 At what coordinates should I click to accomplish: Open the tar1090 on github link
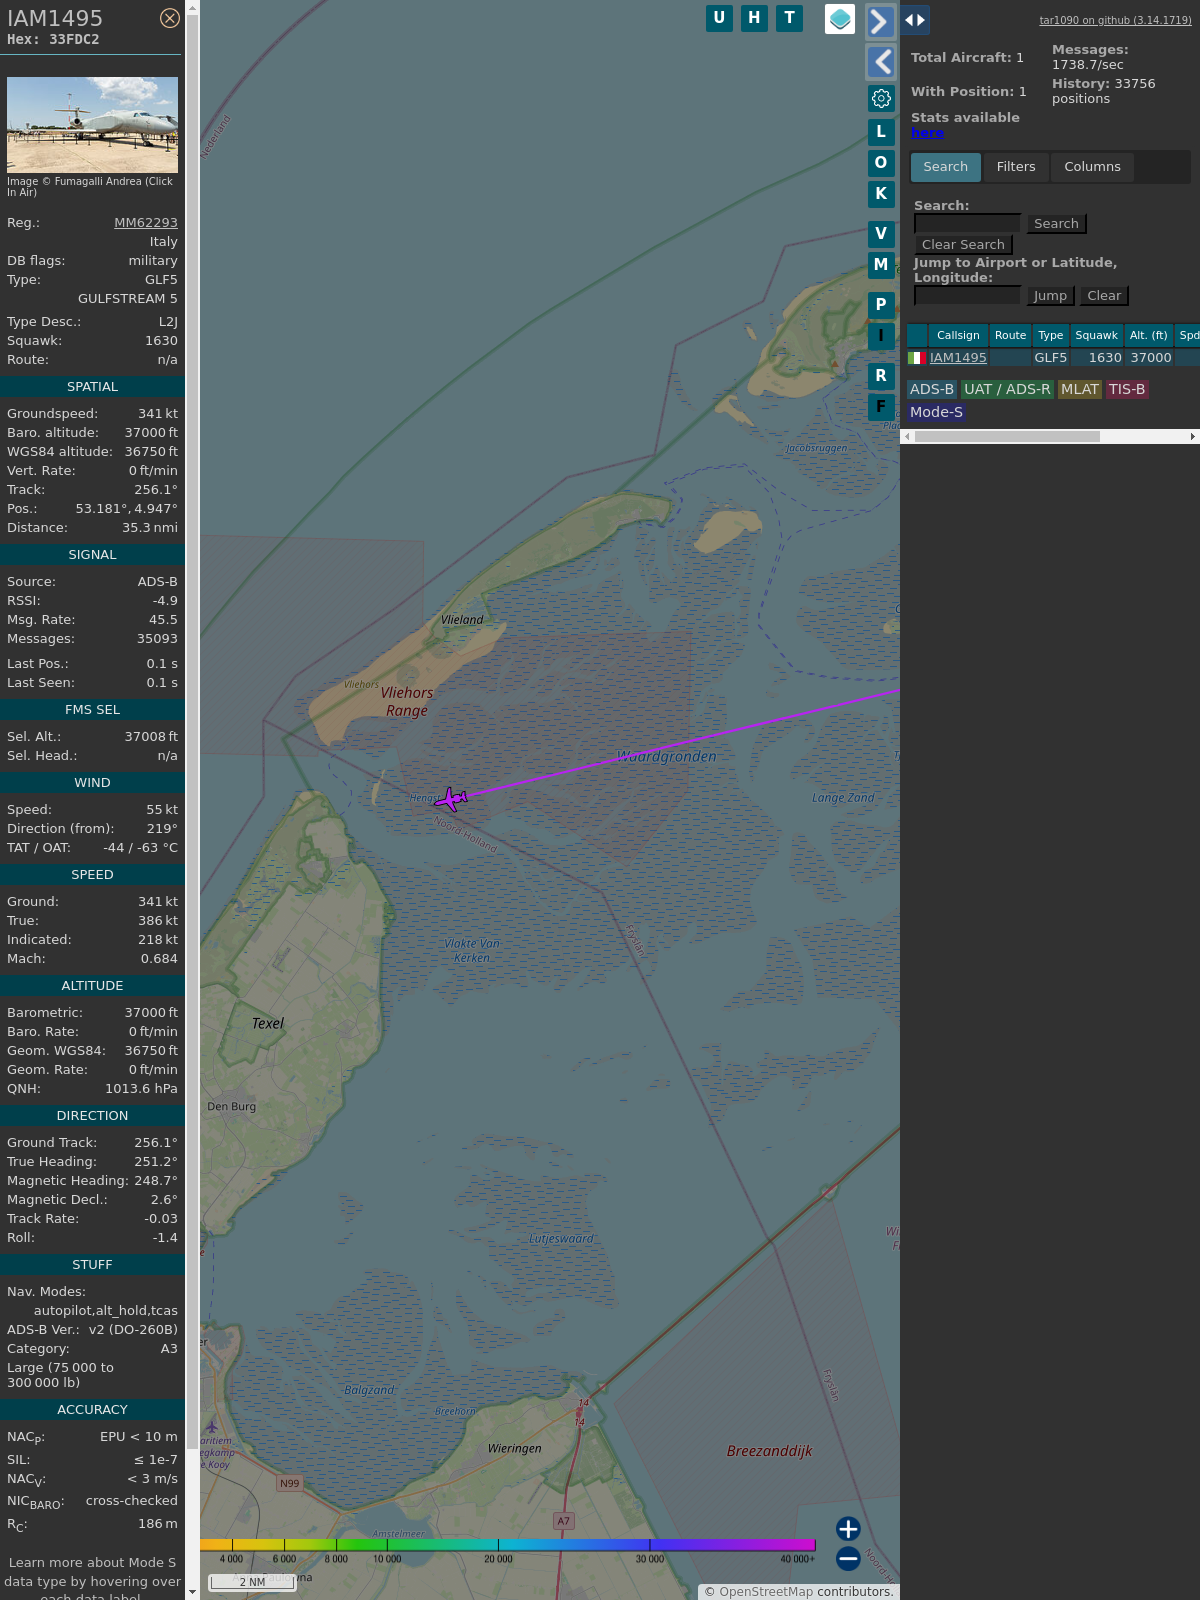point(1115,20)
